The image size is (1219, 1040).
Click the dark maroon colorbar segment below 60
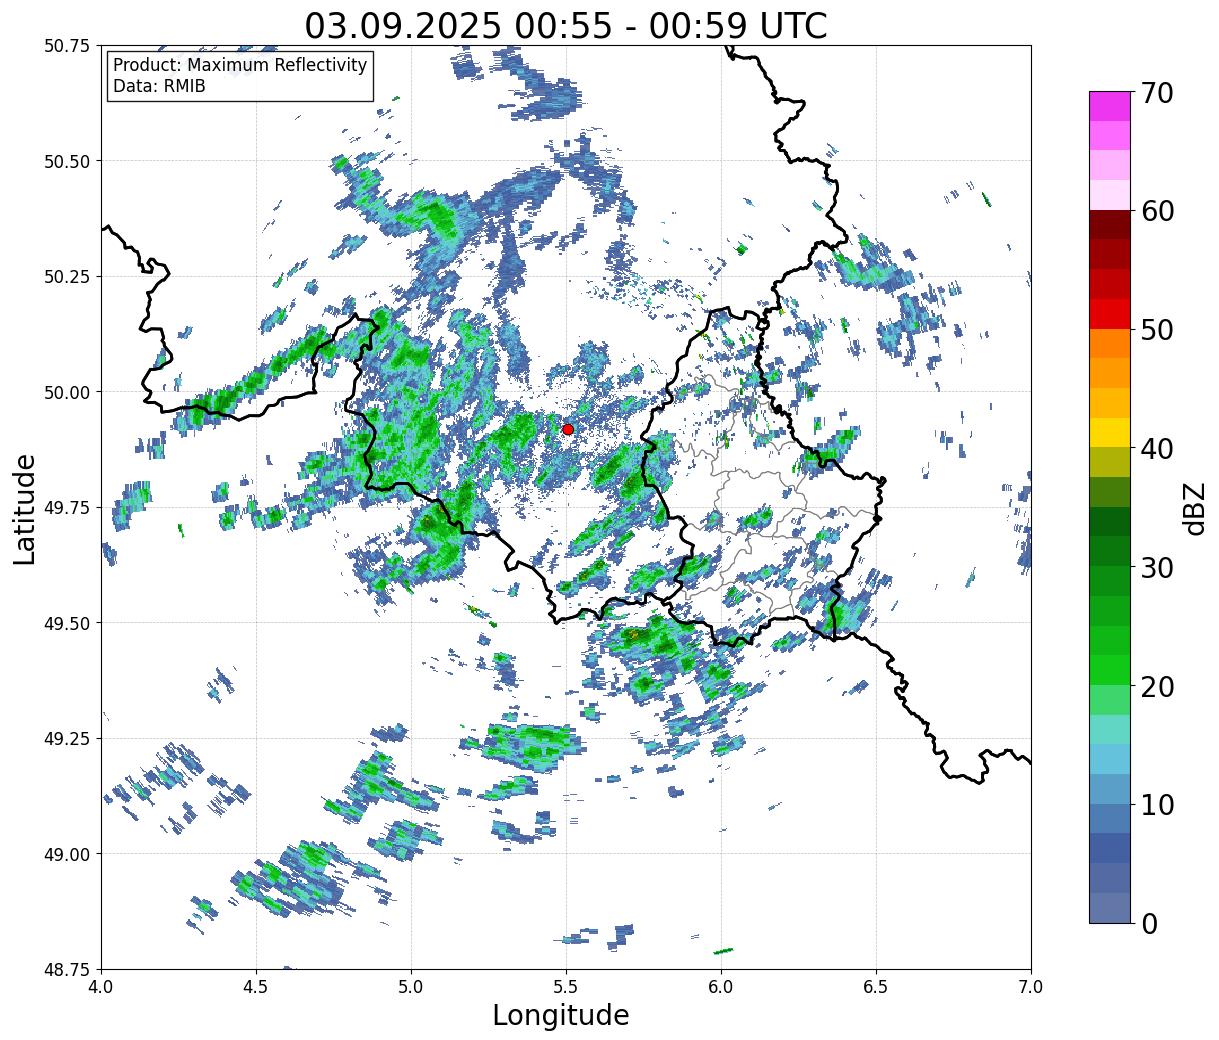pyautogui.click(x=1110, y=225)
